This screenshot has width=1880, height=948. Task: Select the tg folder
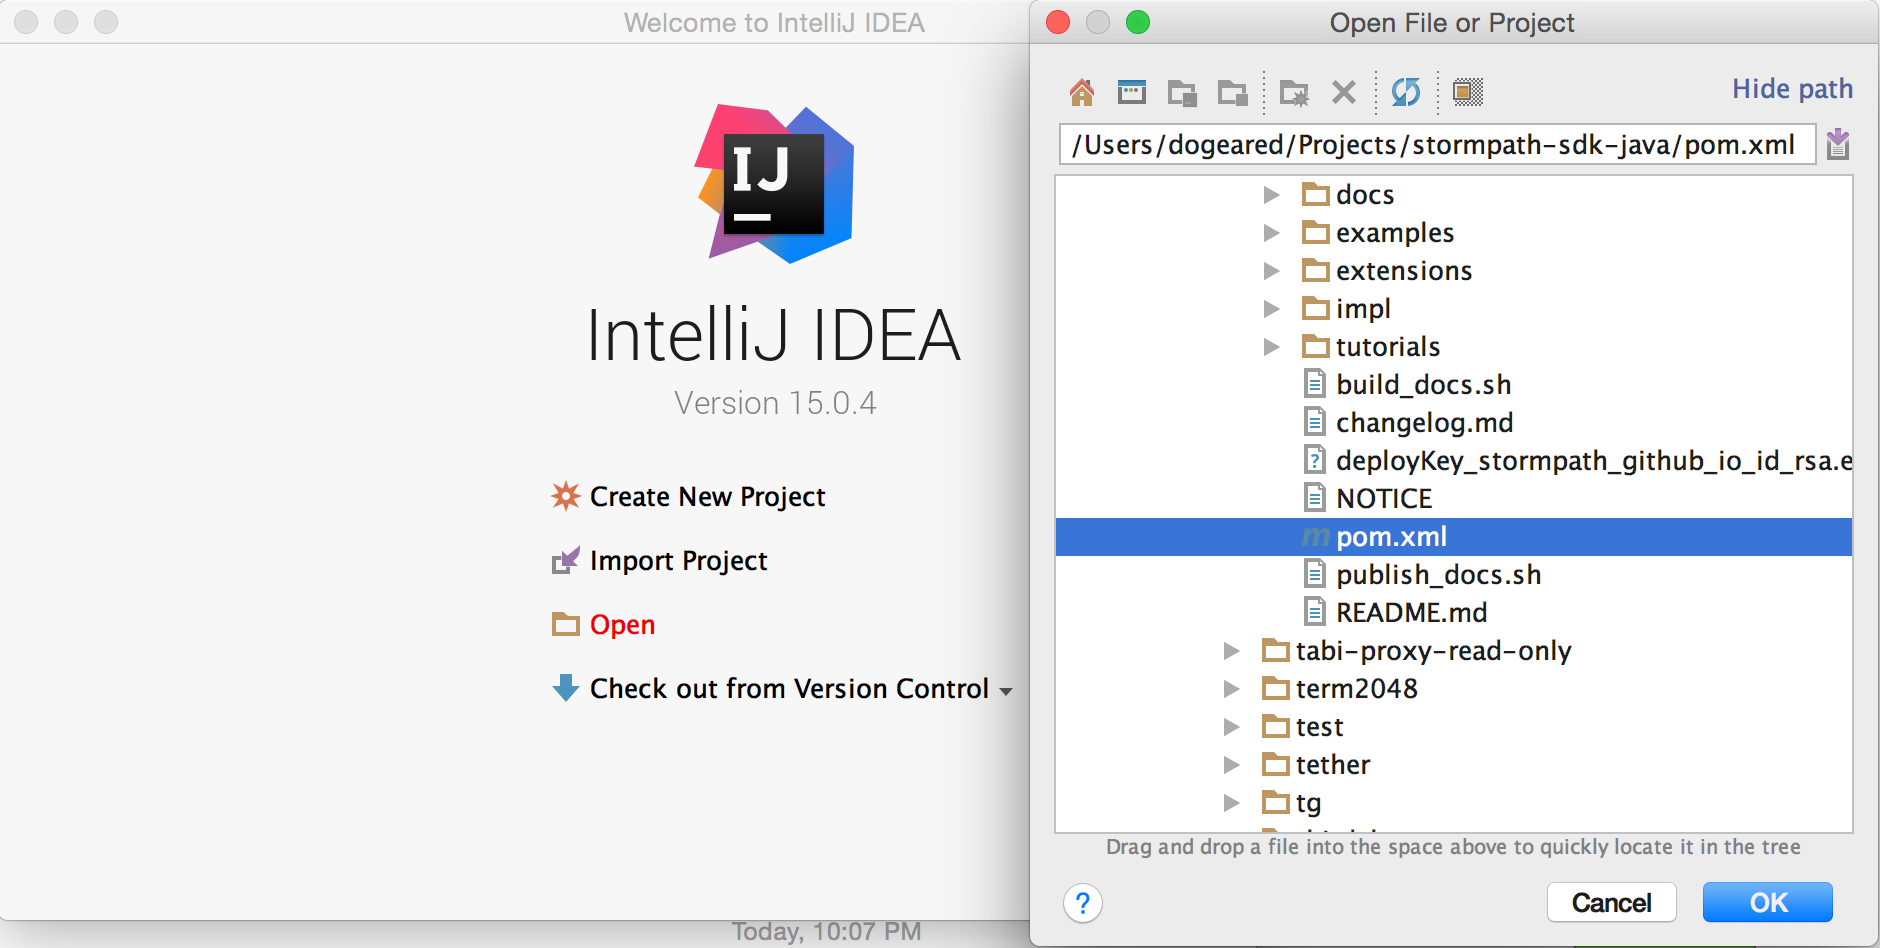[x=1308, y=803]
